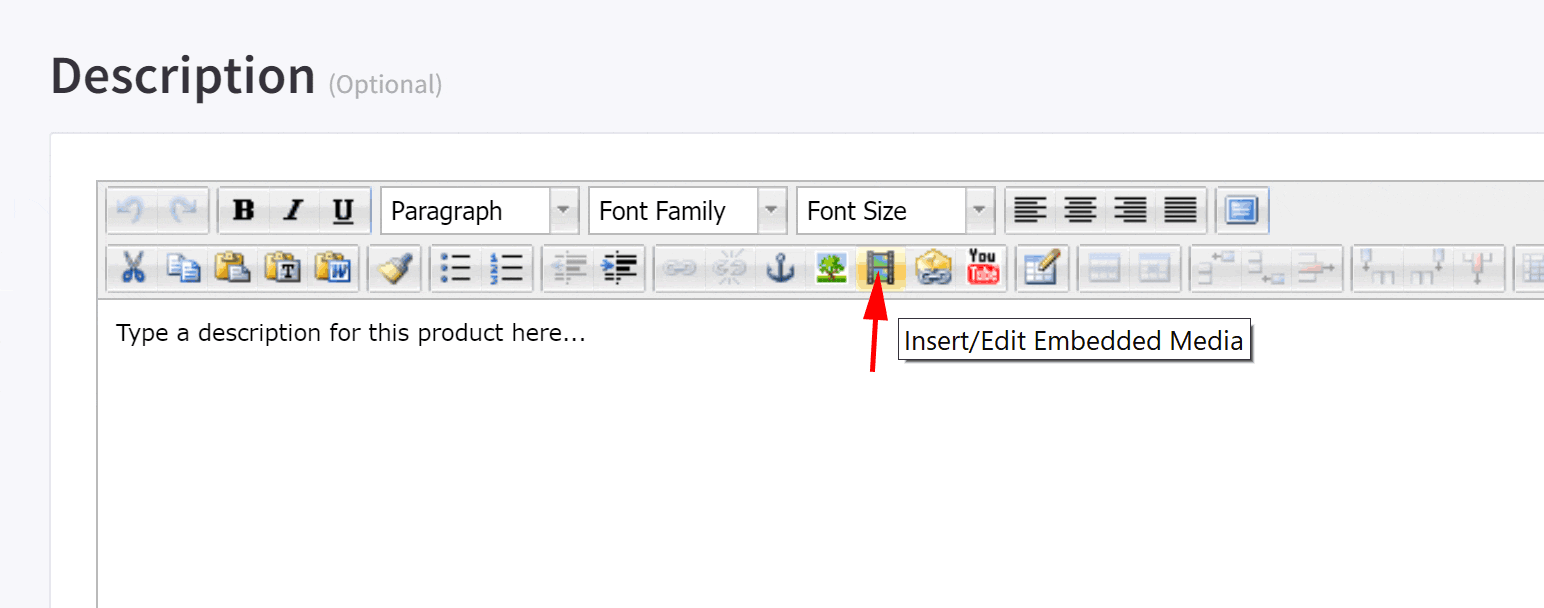Choose Paste from Word icon

click(x=335, y=268)
